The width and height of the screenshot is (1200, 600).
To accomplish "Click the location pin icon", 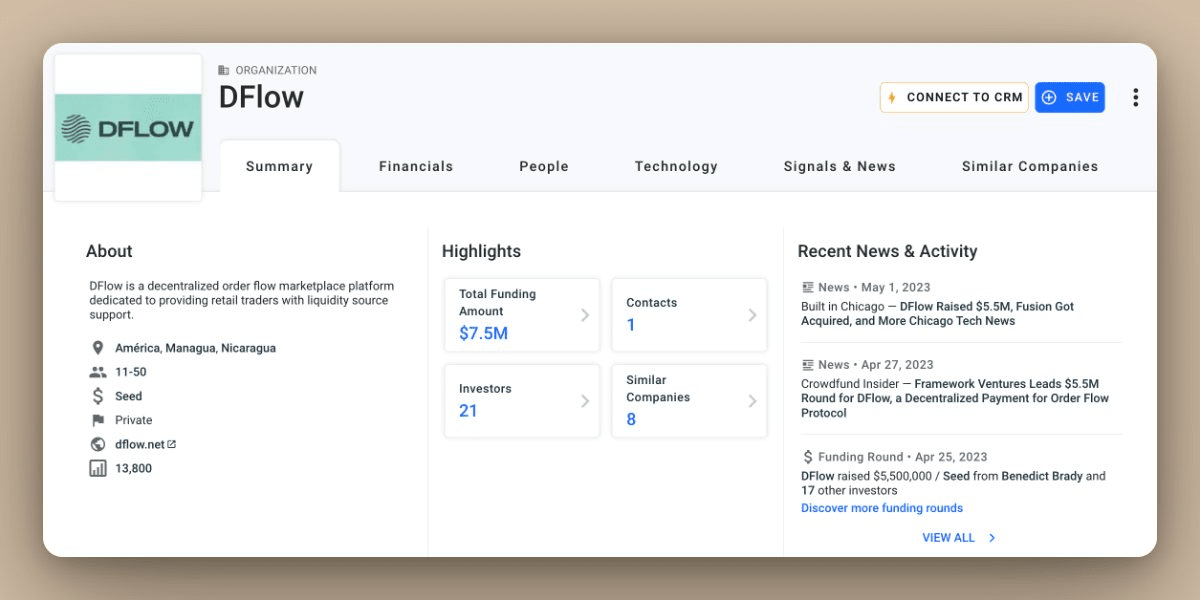I will tap(97, 348).
